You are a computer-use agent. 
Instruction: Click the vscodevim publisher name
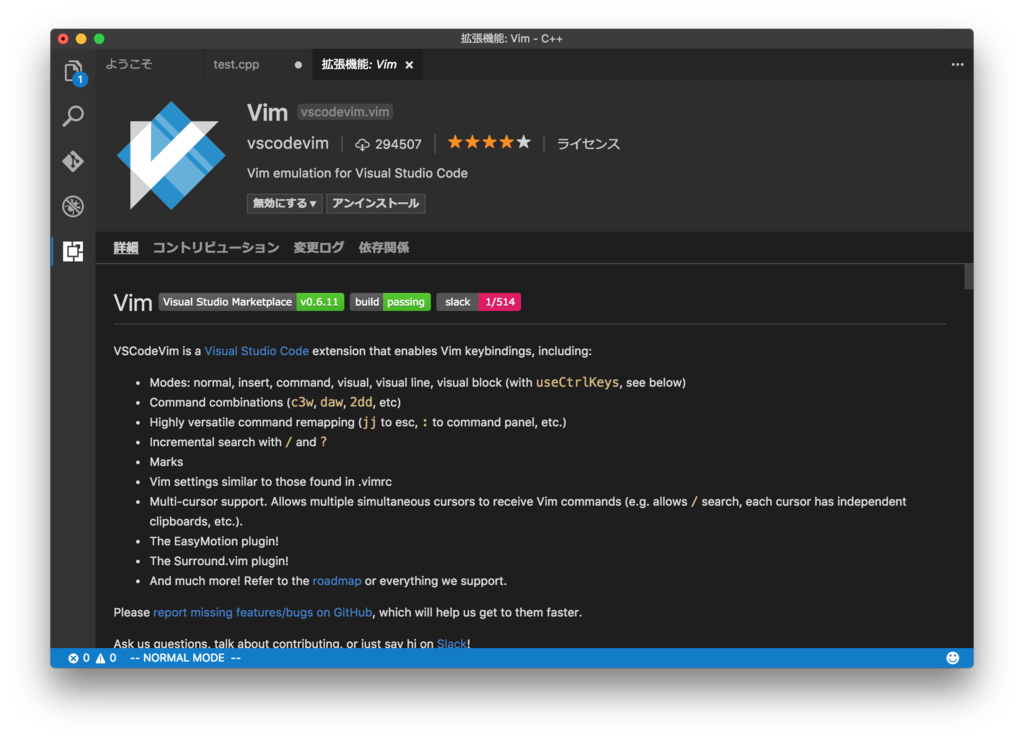(x=288, y=143)
